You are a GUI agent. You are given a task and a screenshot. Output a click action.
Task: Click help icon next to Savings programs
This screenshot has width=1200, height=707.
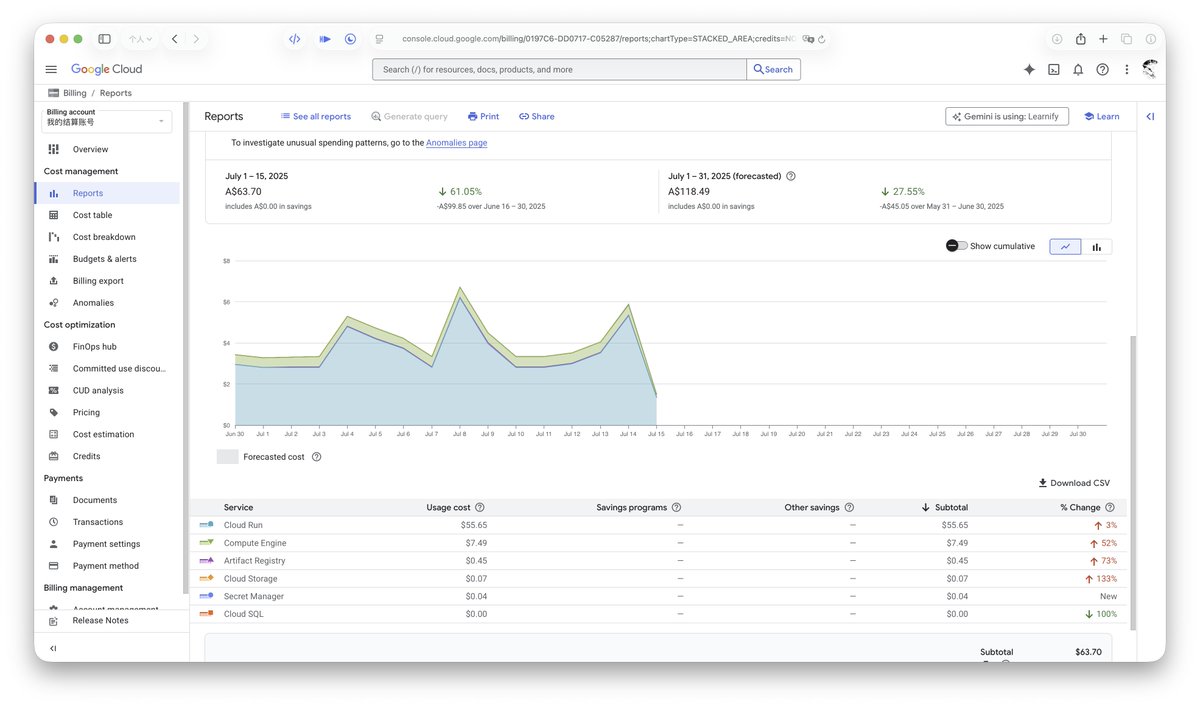click(x=676, y=508)
